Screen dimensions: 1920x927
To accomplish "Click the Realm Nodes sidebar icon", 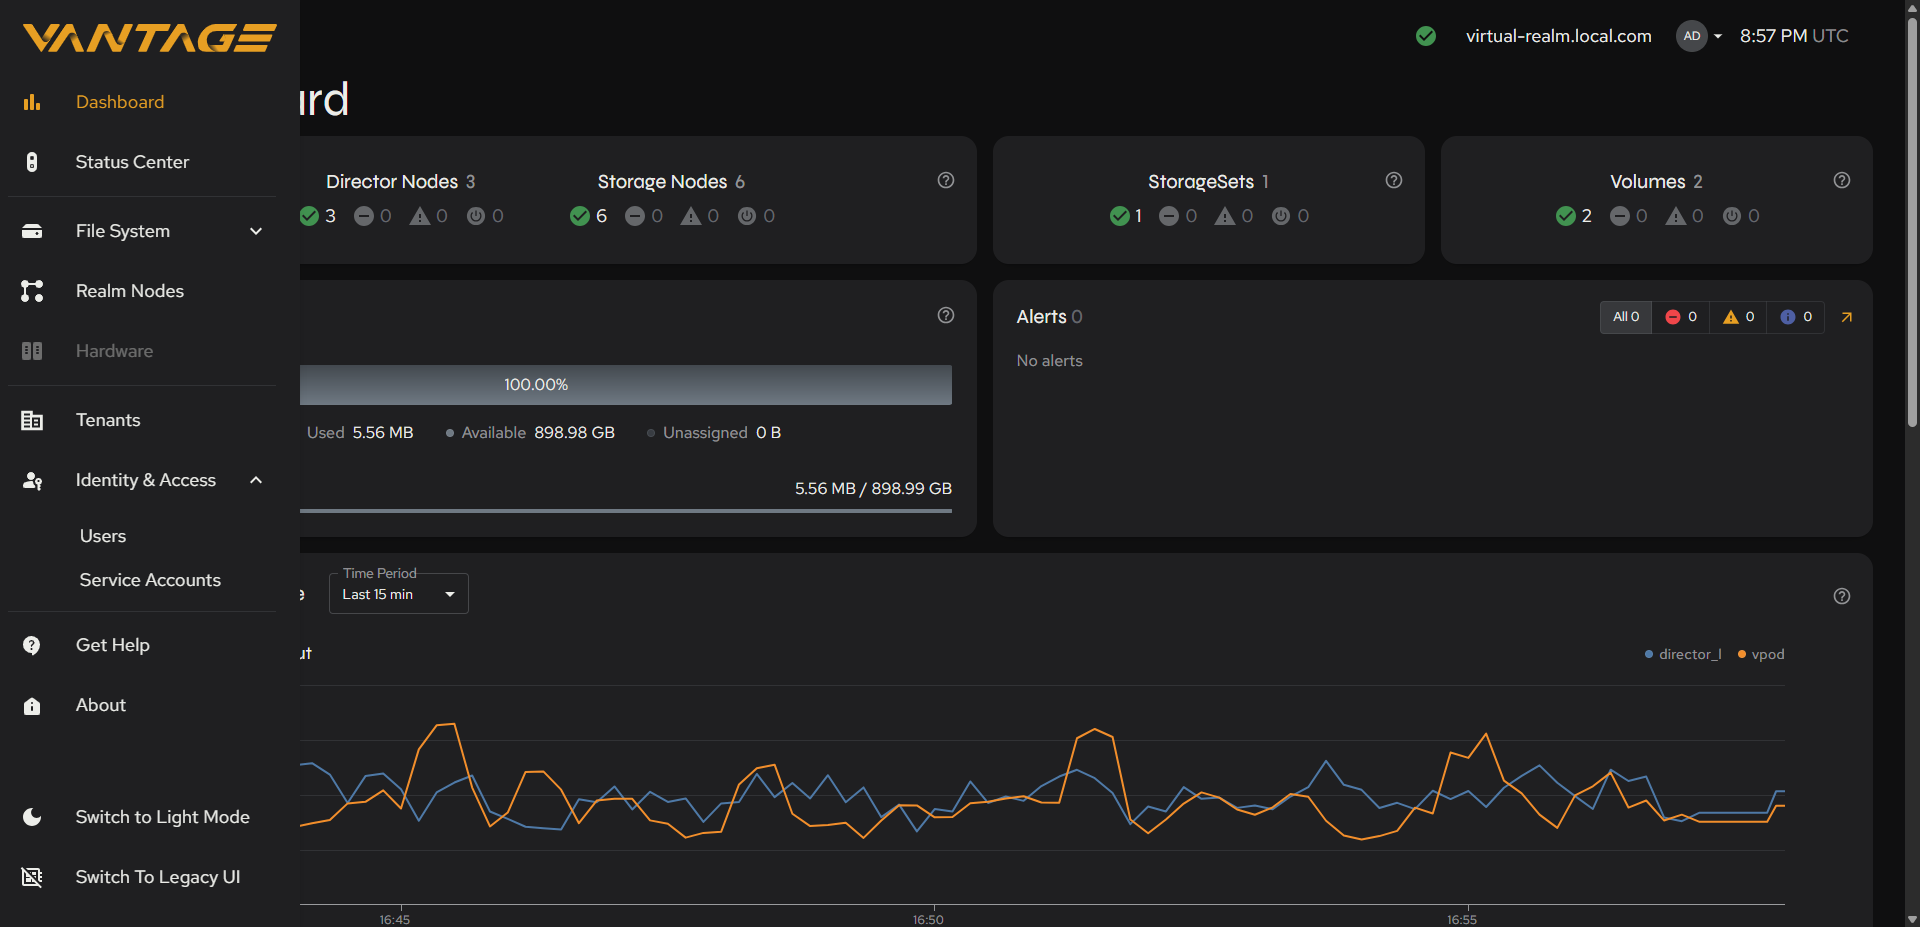I will click(x=32, y=291).
